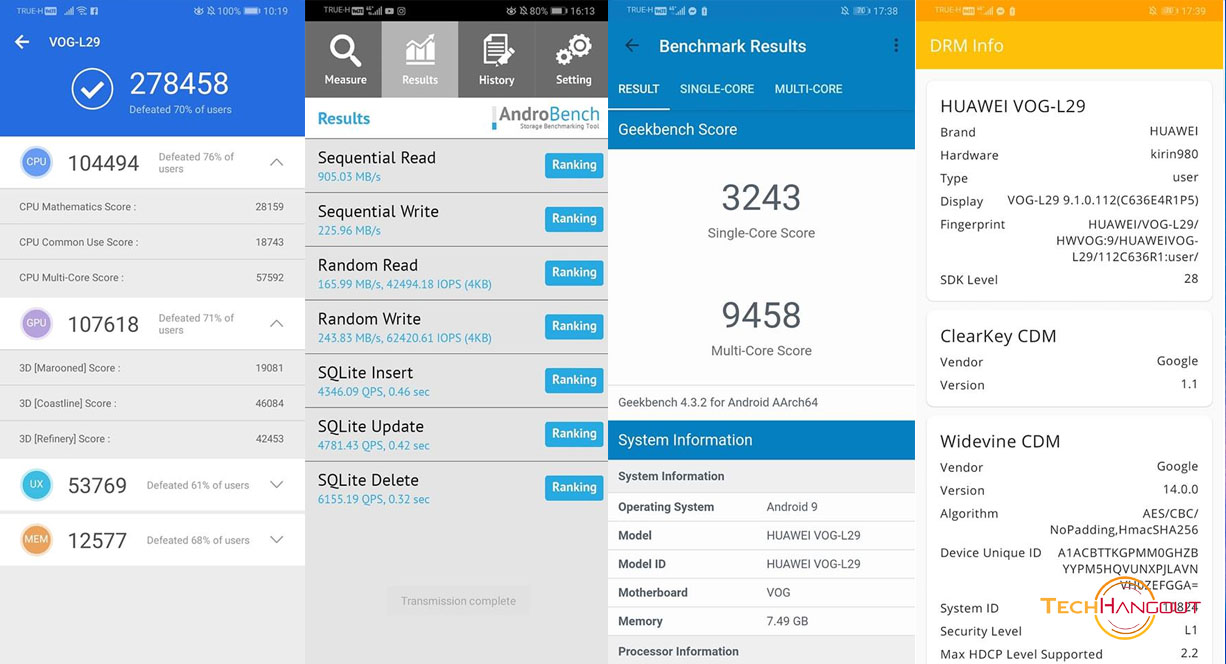Switch to the SINGLE-CORE tab
This screenshot has height=664, width=1226.
pos(717,89)
